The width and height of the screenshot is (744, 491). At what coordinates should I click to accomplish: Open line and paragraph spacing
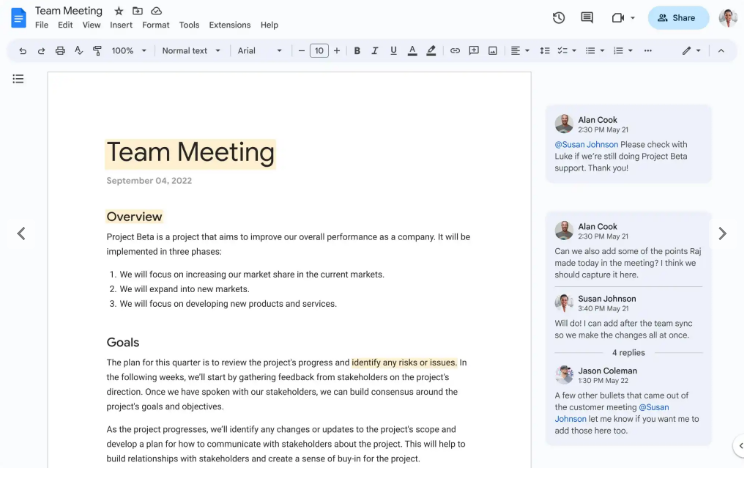(545, 51)
